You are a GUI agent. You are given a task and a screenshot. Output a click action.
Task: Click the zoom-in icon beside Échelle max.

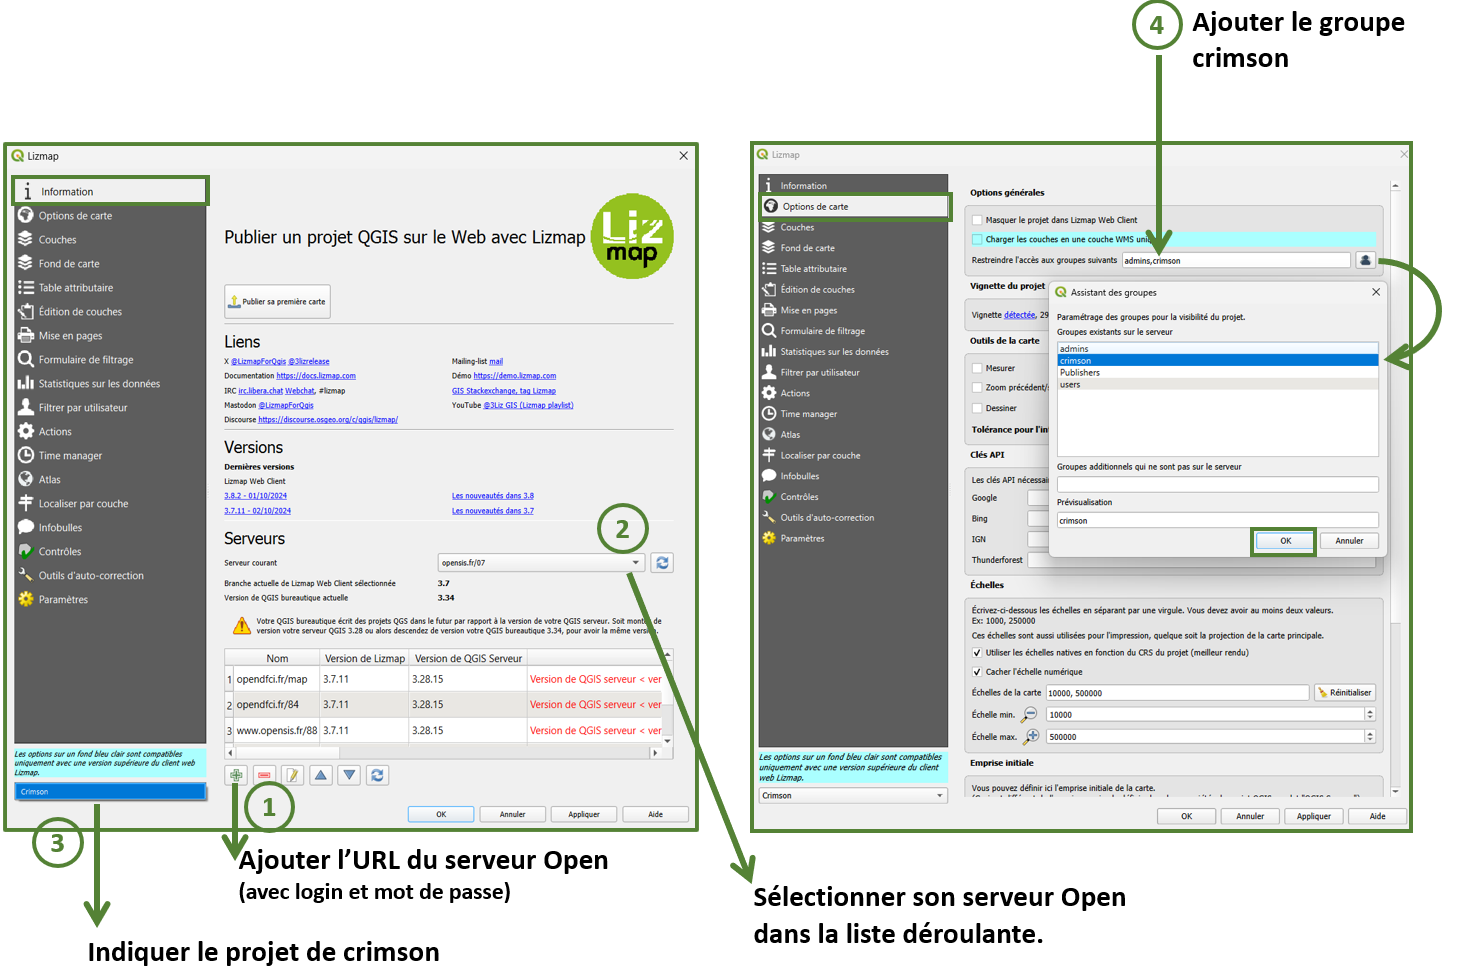(x=1031, y=737)
